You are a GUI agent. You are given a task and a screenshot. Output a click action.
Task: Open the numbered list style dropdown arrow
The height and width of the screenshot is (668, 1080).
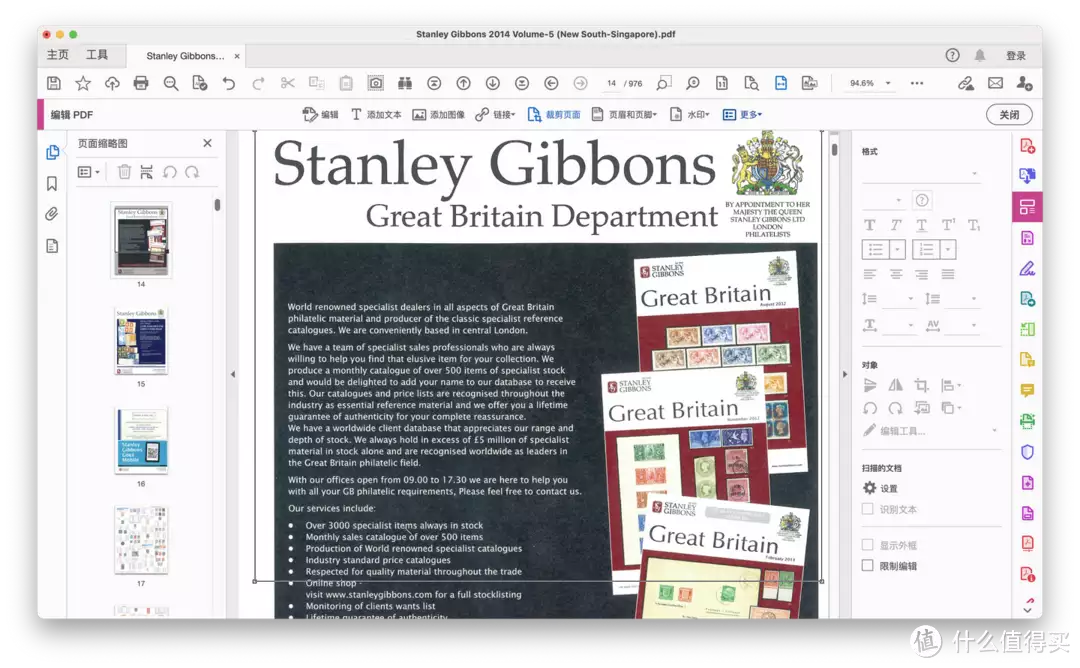[948, 249]
